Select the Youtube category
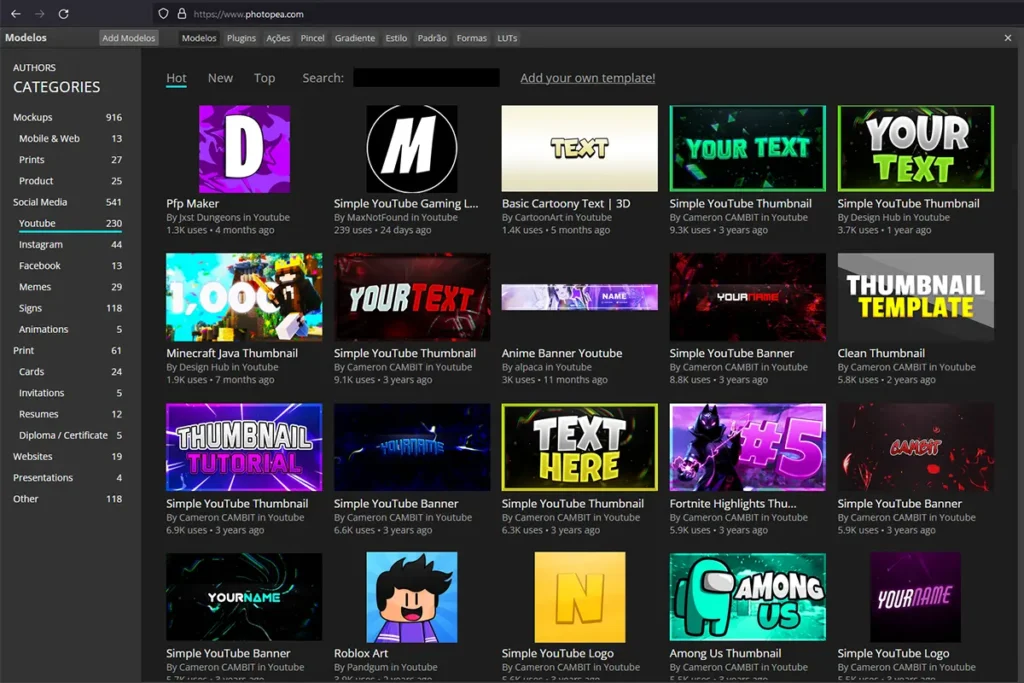This screenshot has height=683, width=1024. tap(70, 223)
